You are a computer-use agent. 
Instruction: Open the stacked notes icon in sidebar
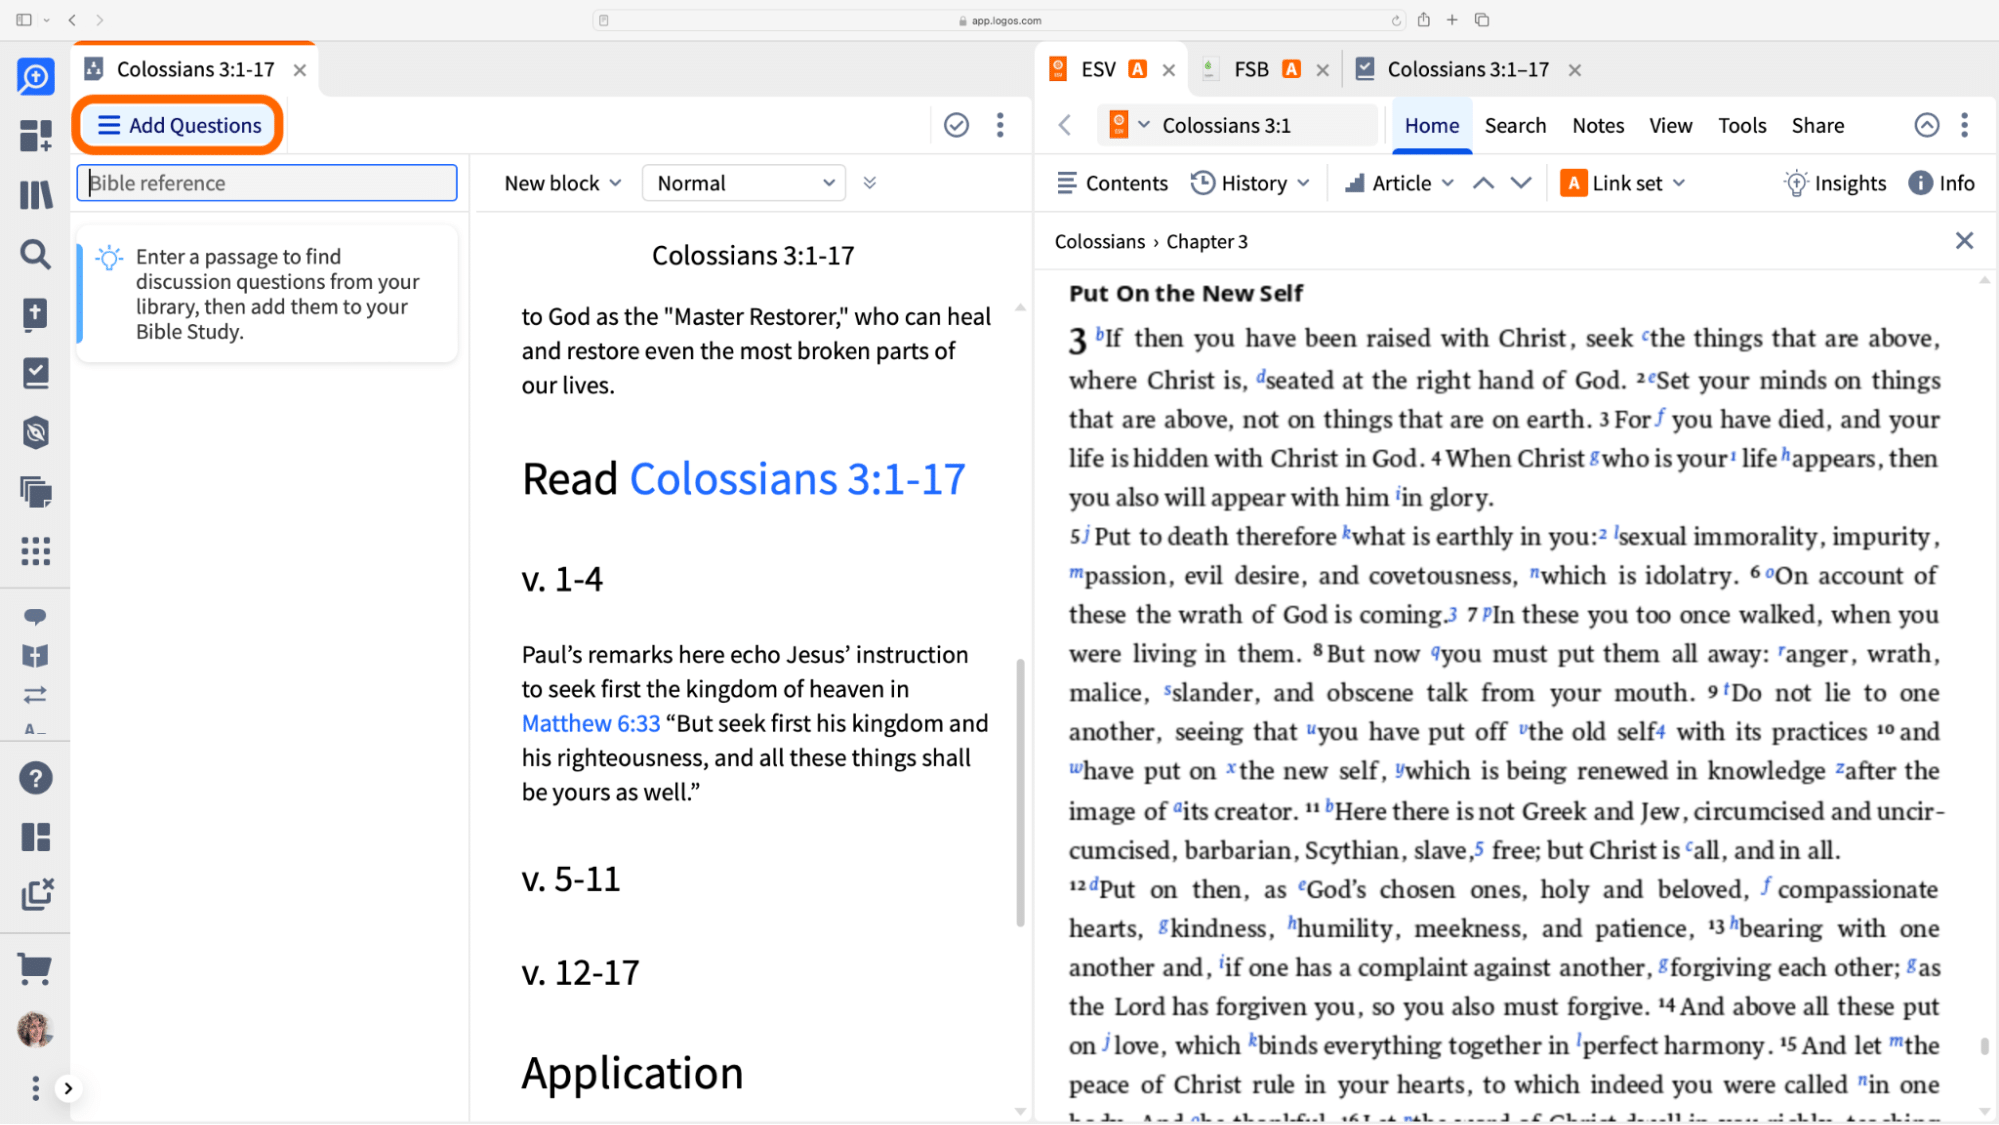[x=35, y=491]
